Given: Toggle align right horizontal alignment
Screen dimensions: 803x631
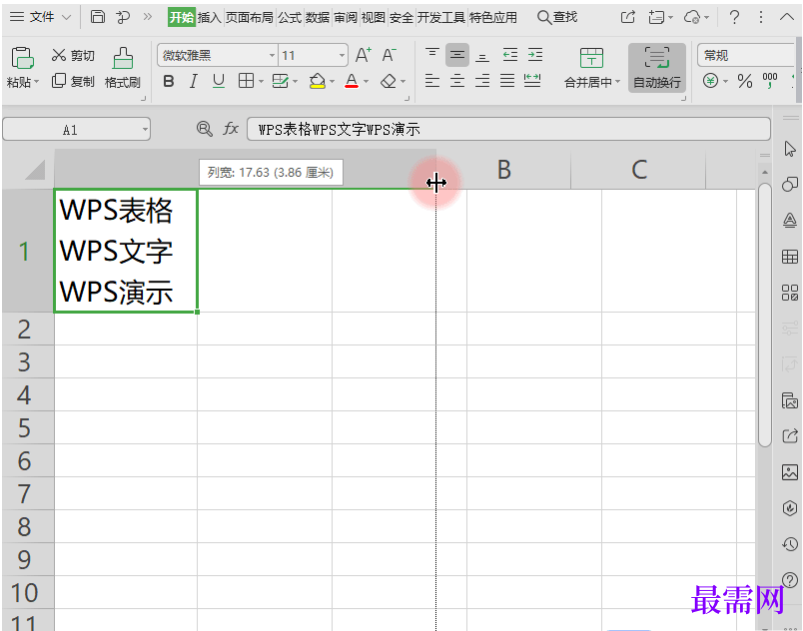Looking at the screenshot, I should 482,81.
